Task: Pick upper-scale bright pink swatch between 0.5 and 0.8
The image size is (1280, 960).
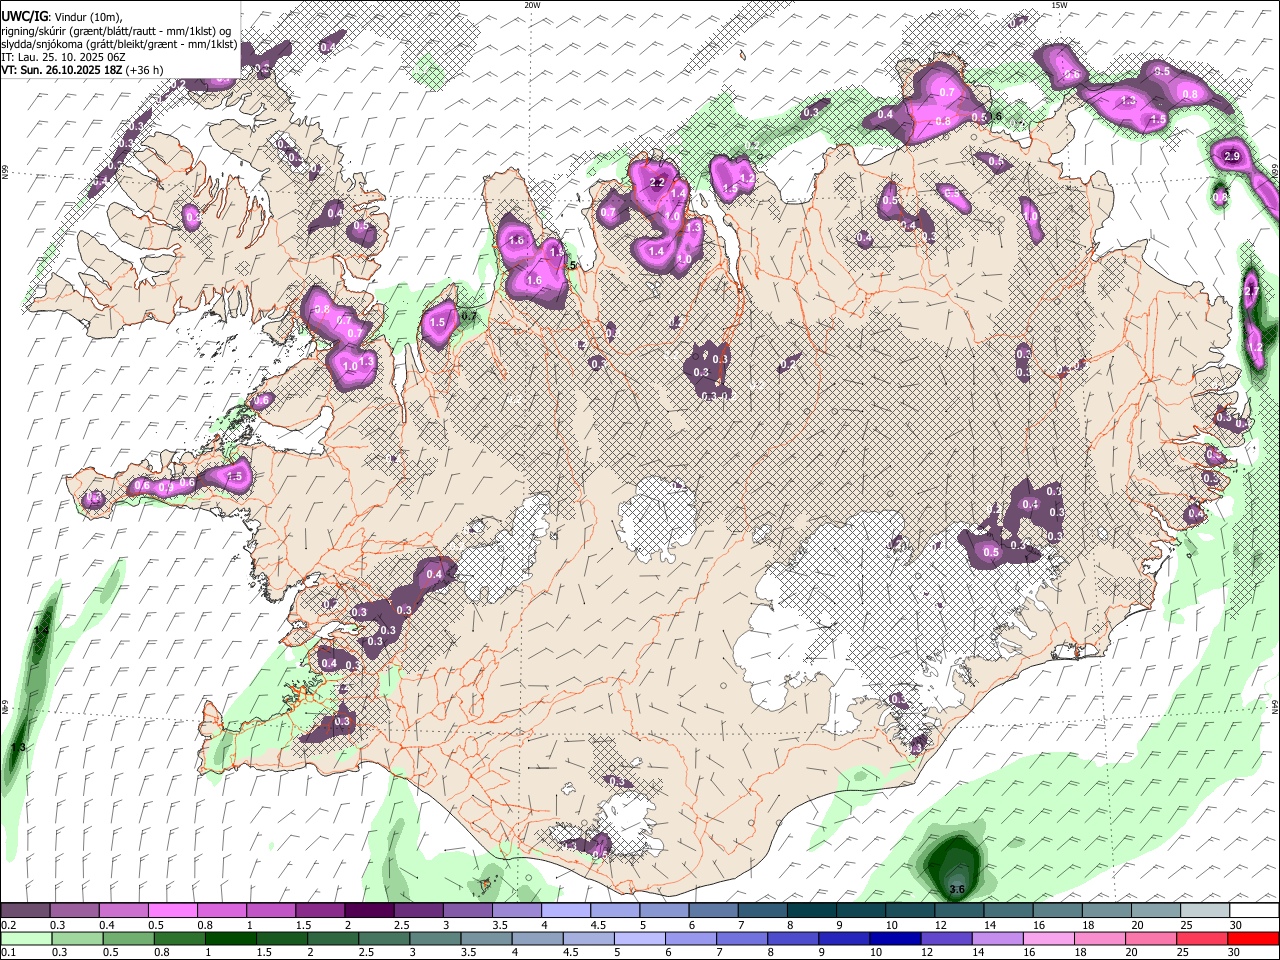Action: (x=172, y=911)
